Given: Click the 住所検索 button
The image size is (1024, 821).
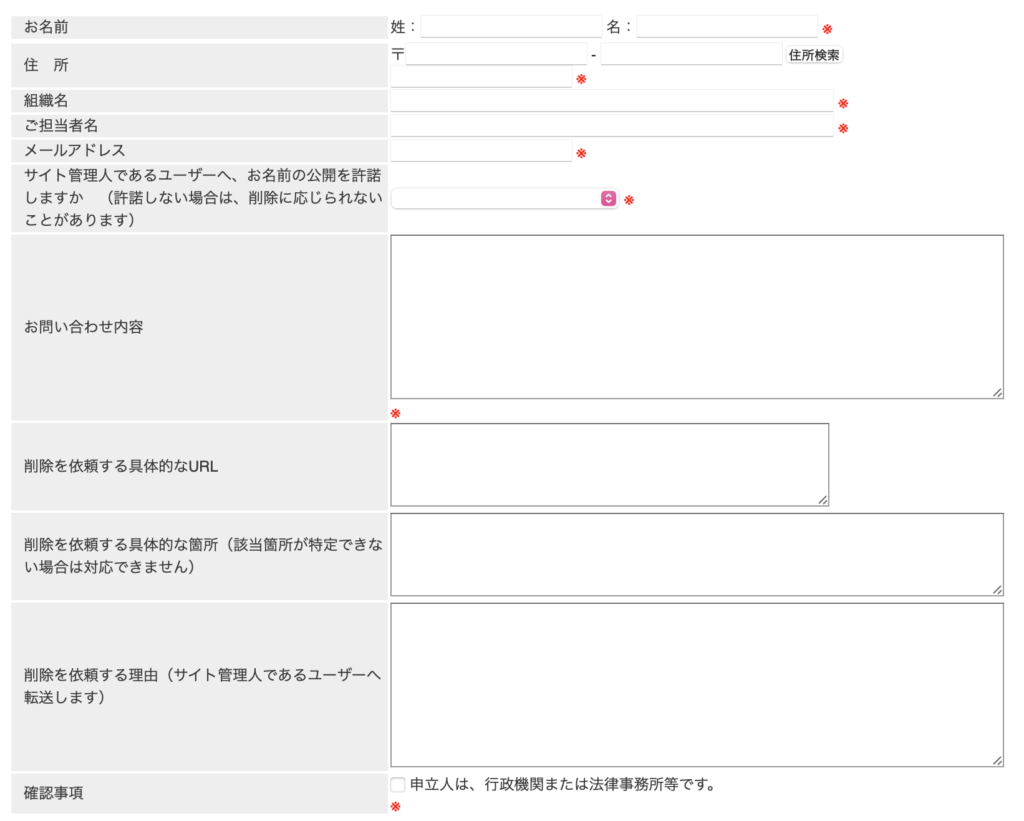Looking at the screenshot, I should point(814,54).
